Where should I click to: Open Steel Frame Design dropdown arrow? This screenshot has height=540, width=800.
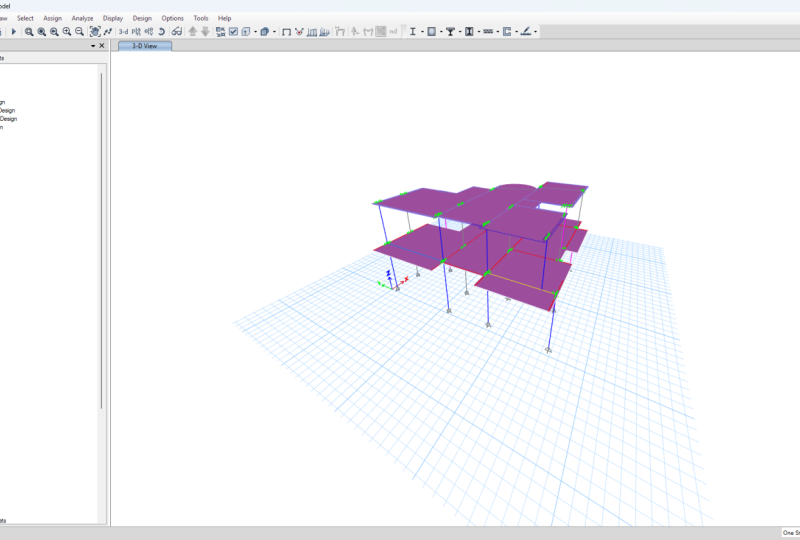tap(422, 32)
